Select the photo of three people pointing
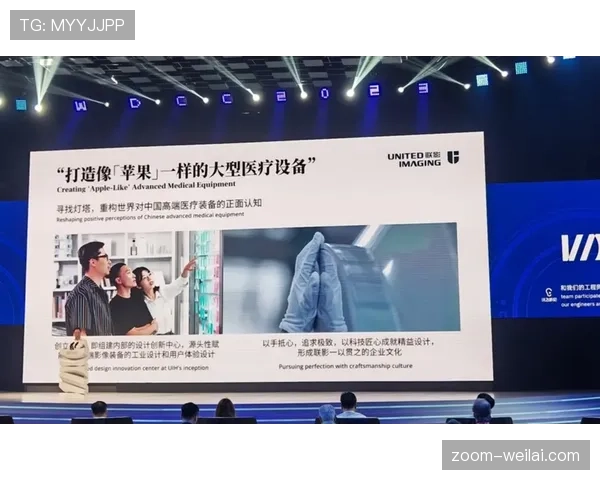Screen dimensions: 600x480 [x=137, y=282]
